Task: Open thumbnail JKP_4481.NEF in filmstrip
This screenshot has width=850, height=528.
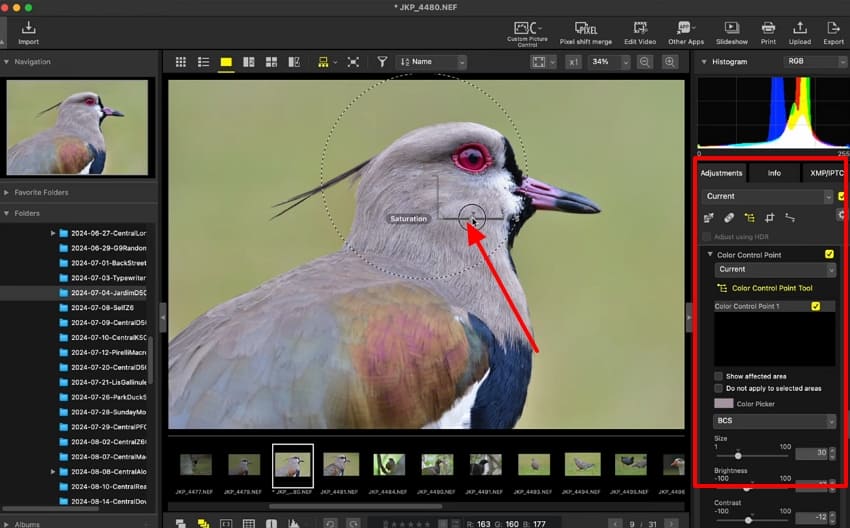Action: click(x=341, y=465)
